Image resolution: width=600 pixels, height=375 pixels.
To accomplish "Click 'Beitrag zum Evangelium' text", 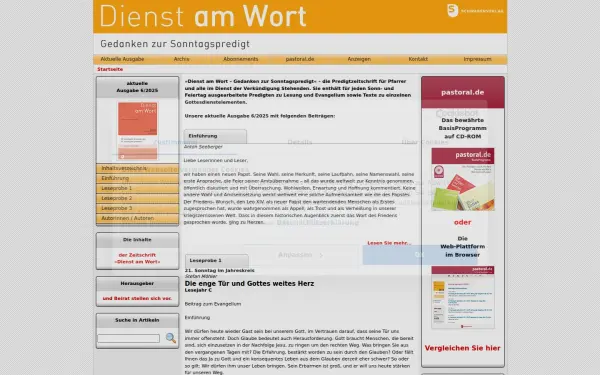I will point(213,304).
